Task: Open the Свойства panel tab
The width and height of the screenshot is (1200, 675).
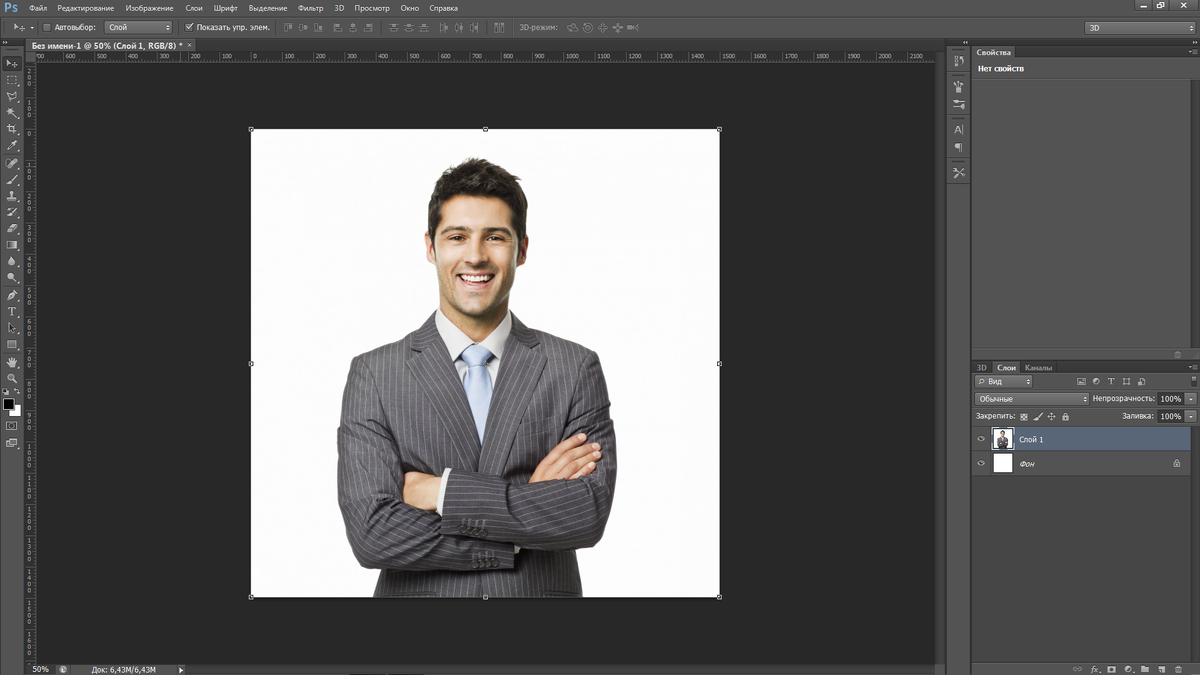Action: (x=994, y=52)
